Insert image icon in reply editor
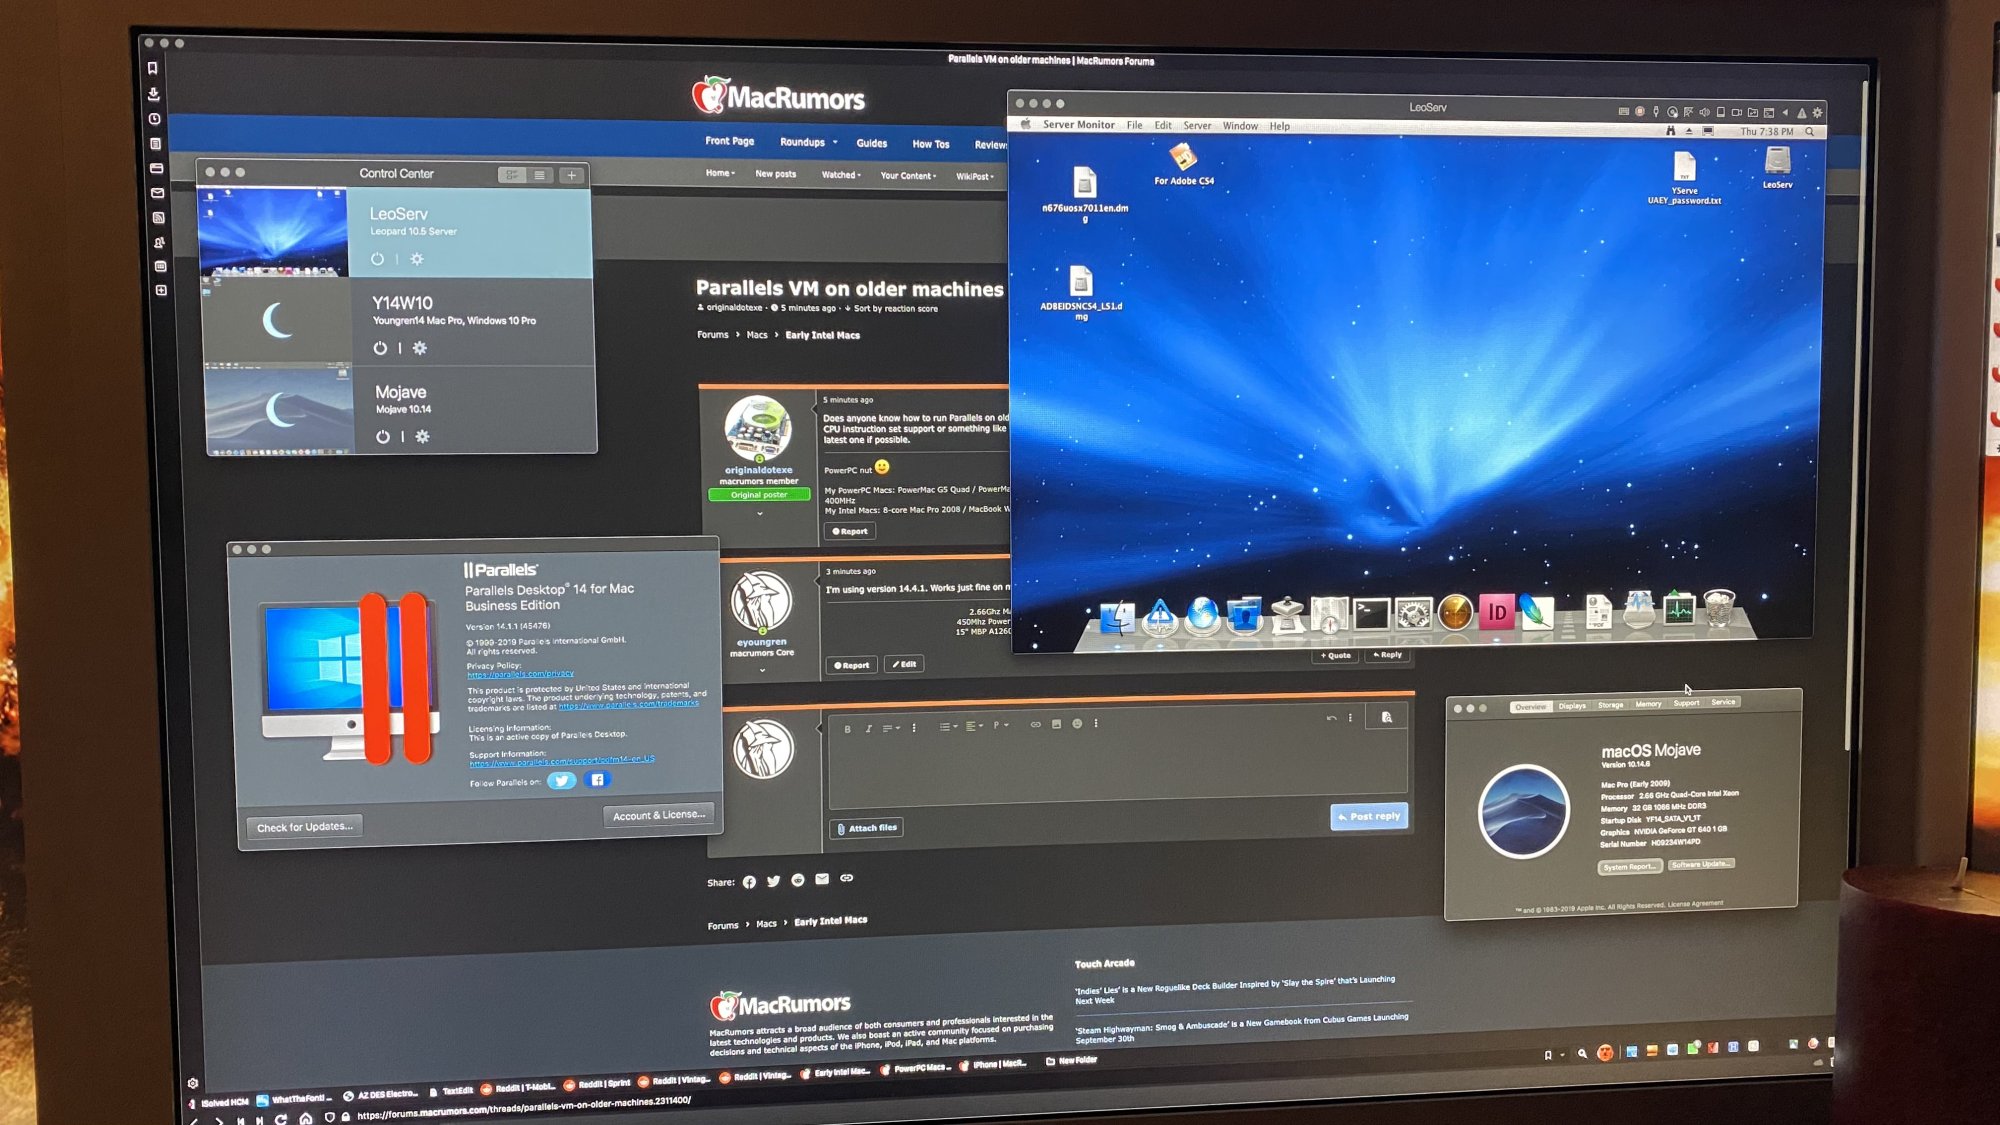 (x=1056, y=724)
